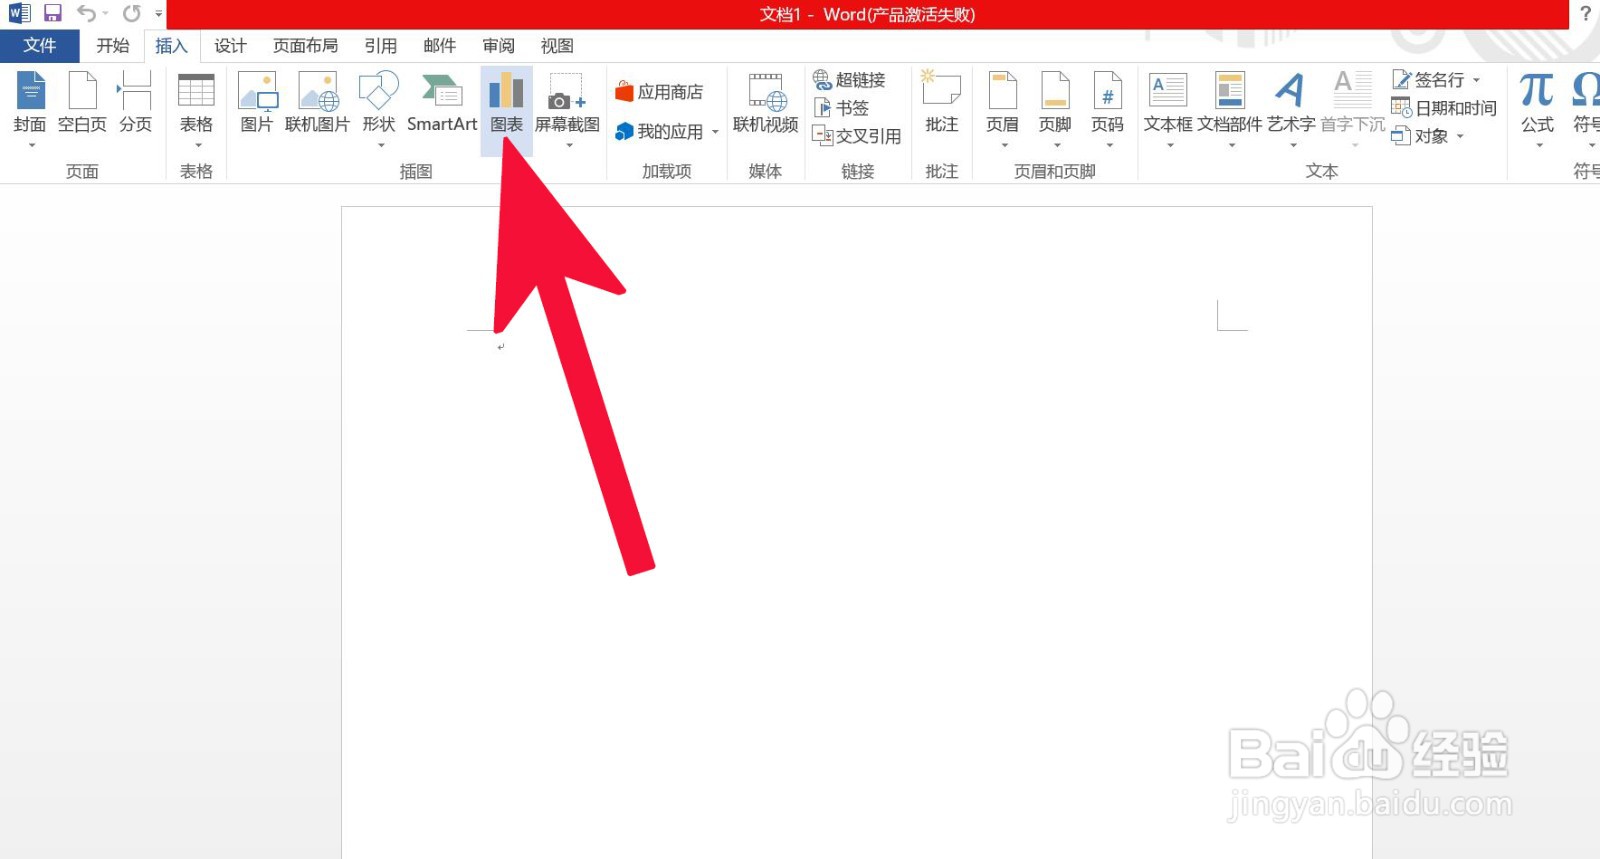Expand the arrow below equation (公式)
Image resolution: width=1600 pixels, height=859 pixels.
click(1539, 146)
